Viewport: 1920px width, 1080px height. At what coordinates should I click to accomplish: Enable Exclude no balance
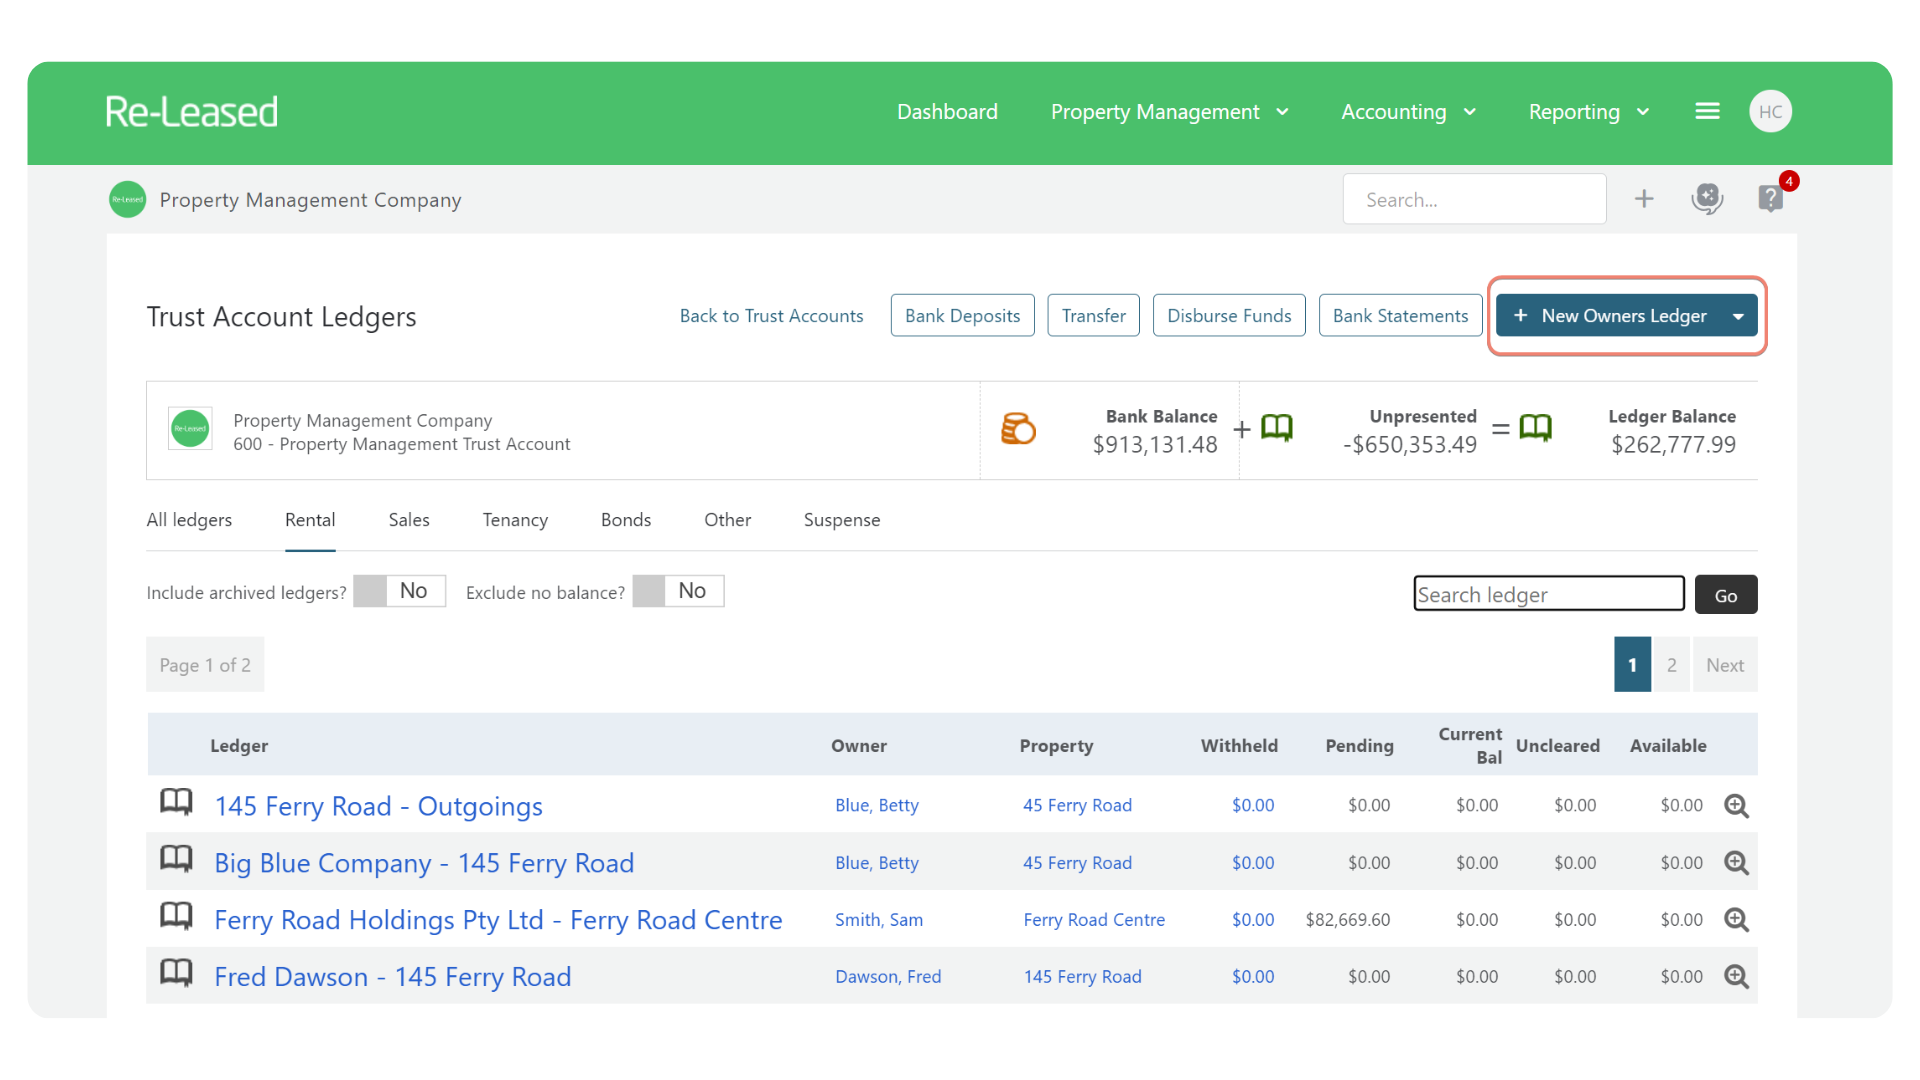(x=678, y=590)
